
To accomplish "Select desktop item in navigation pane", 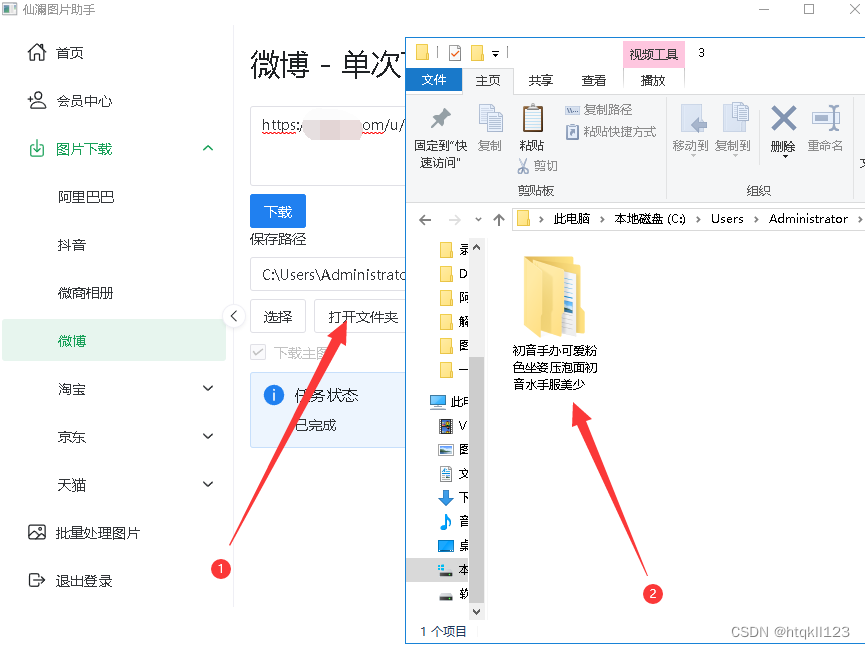I will tap(452, 546).
